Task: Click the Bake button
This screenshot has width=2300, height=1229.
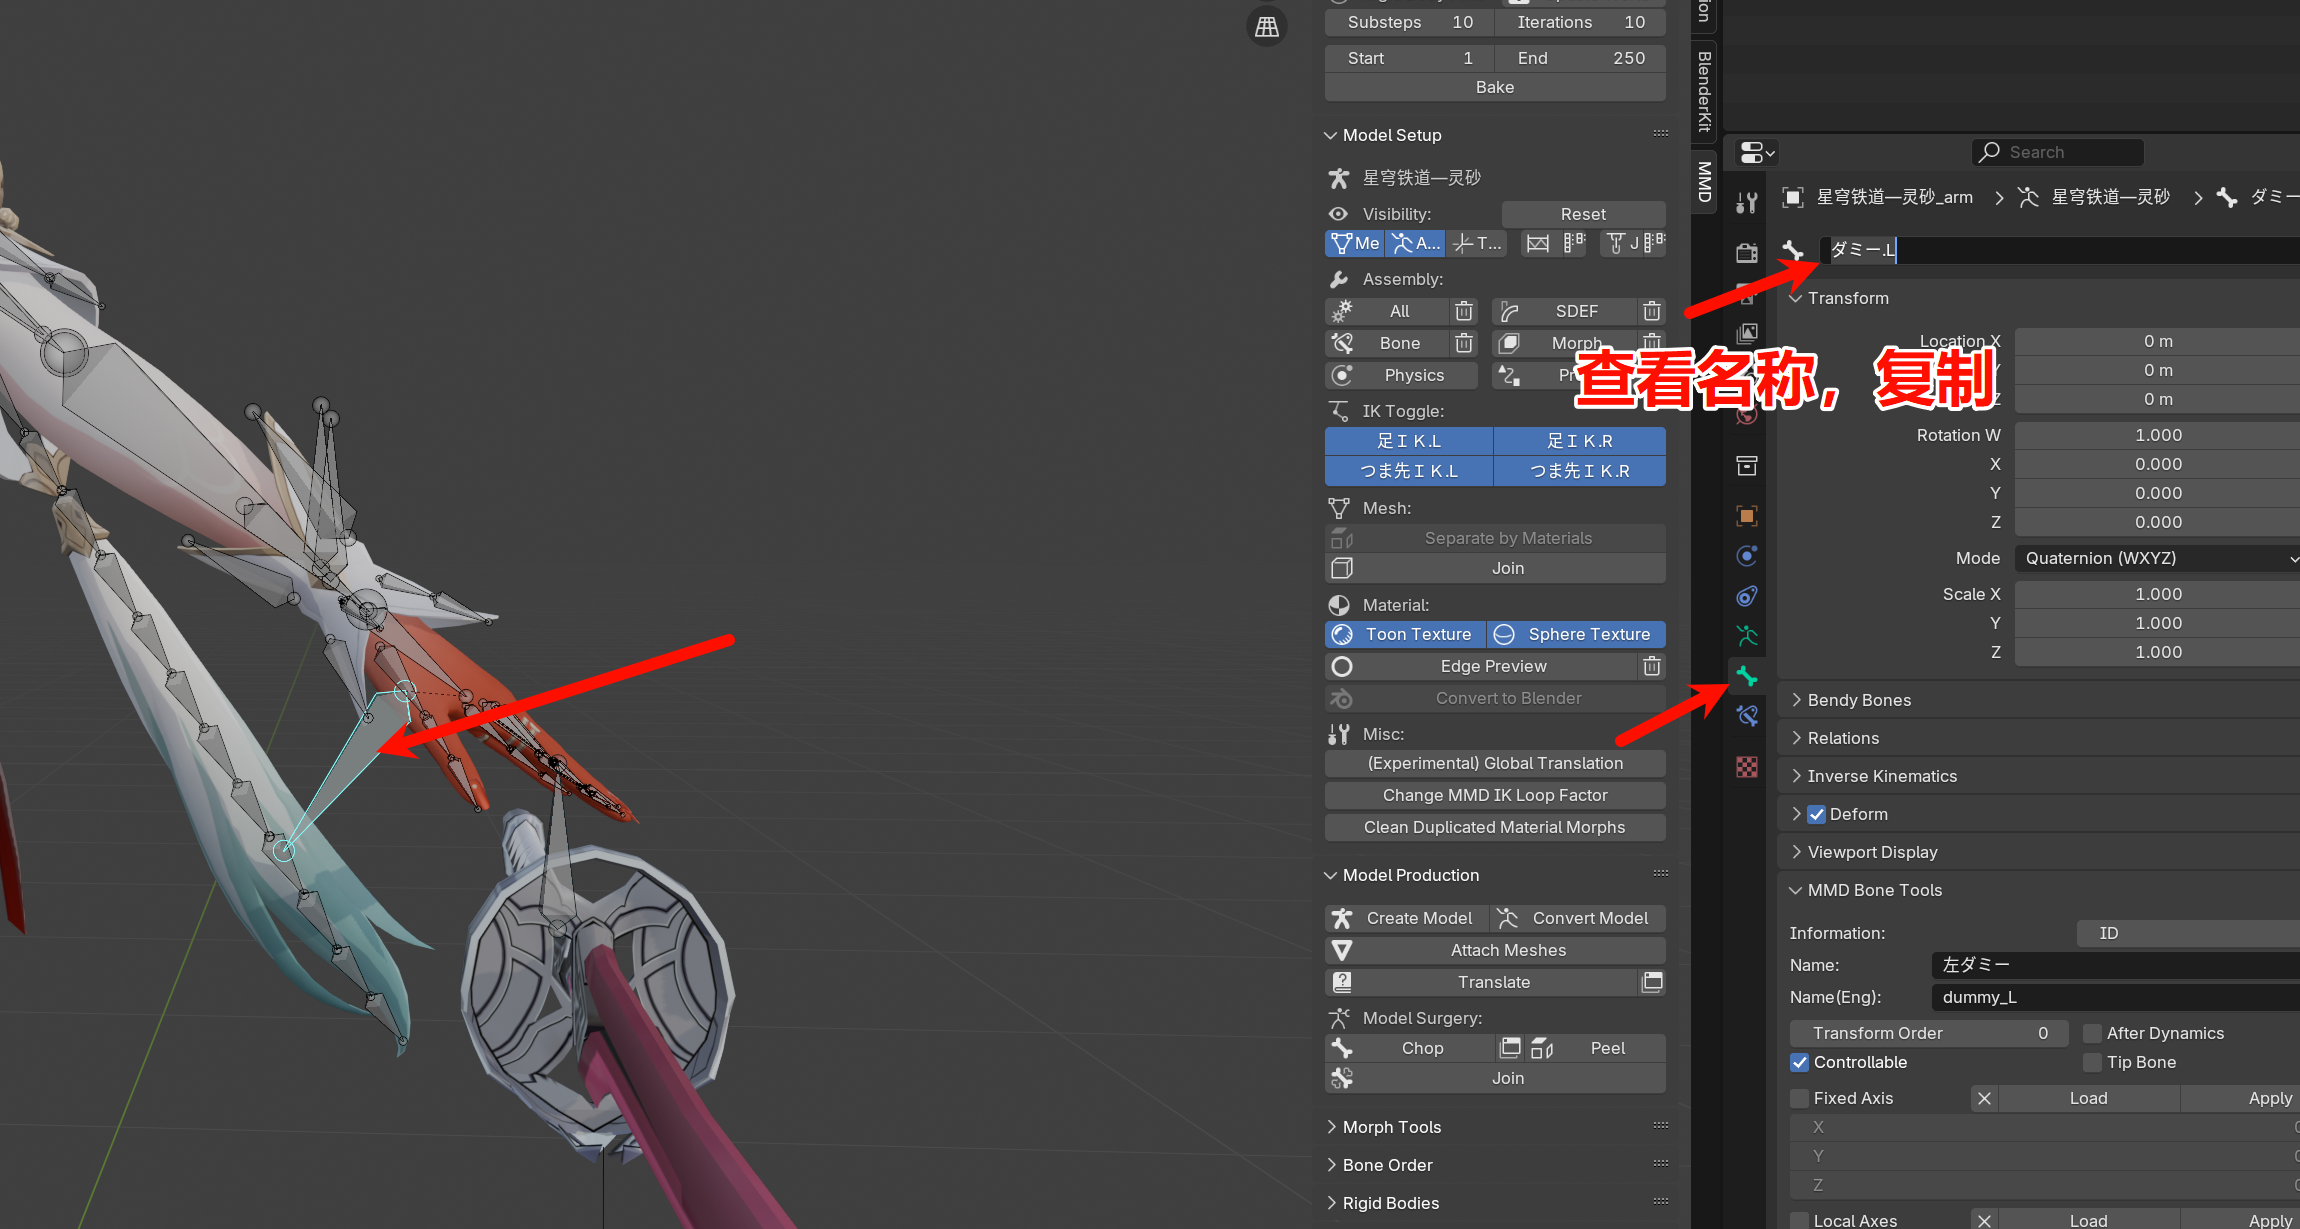Action: click(x=1495, y=87)
